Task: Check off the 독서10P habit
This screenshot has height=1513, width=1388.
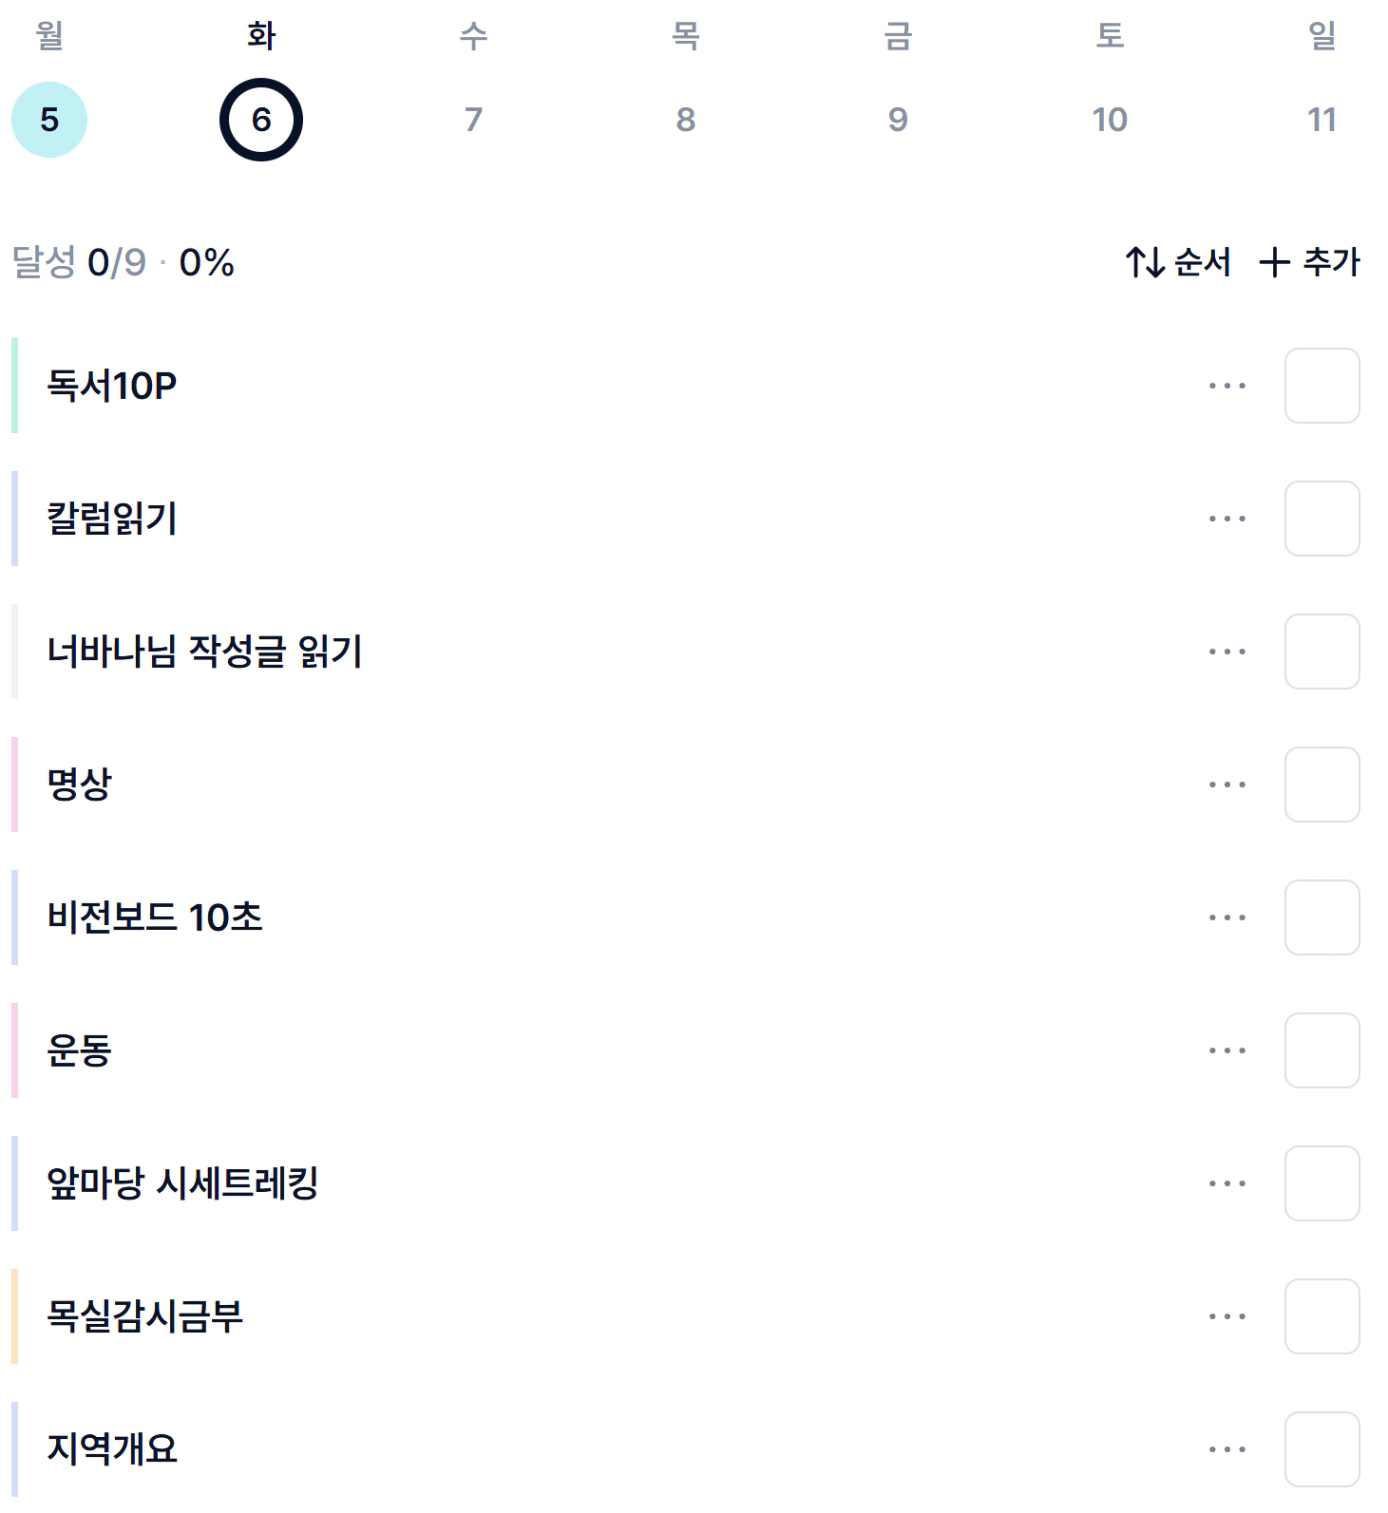Action: [1321, 386]
